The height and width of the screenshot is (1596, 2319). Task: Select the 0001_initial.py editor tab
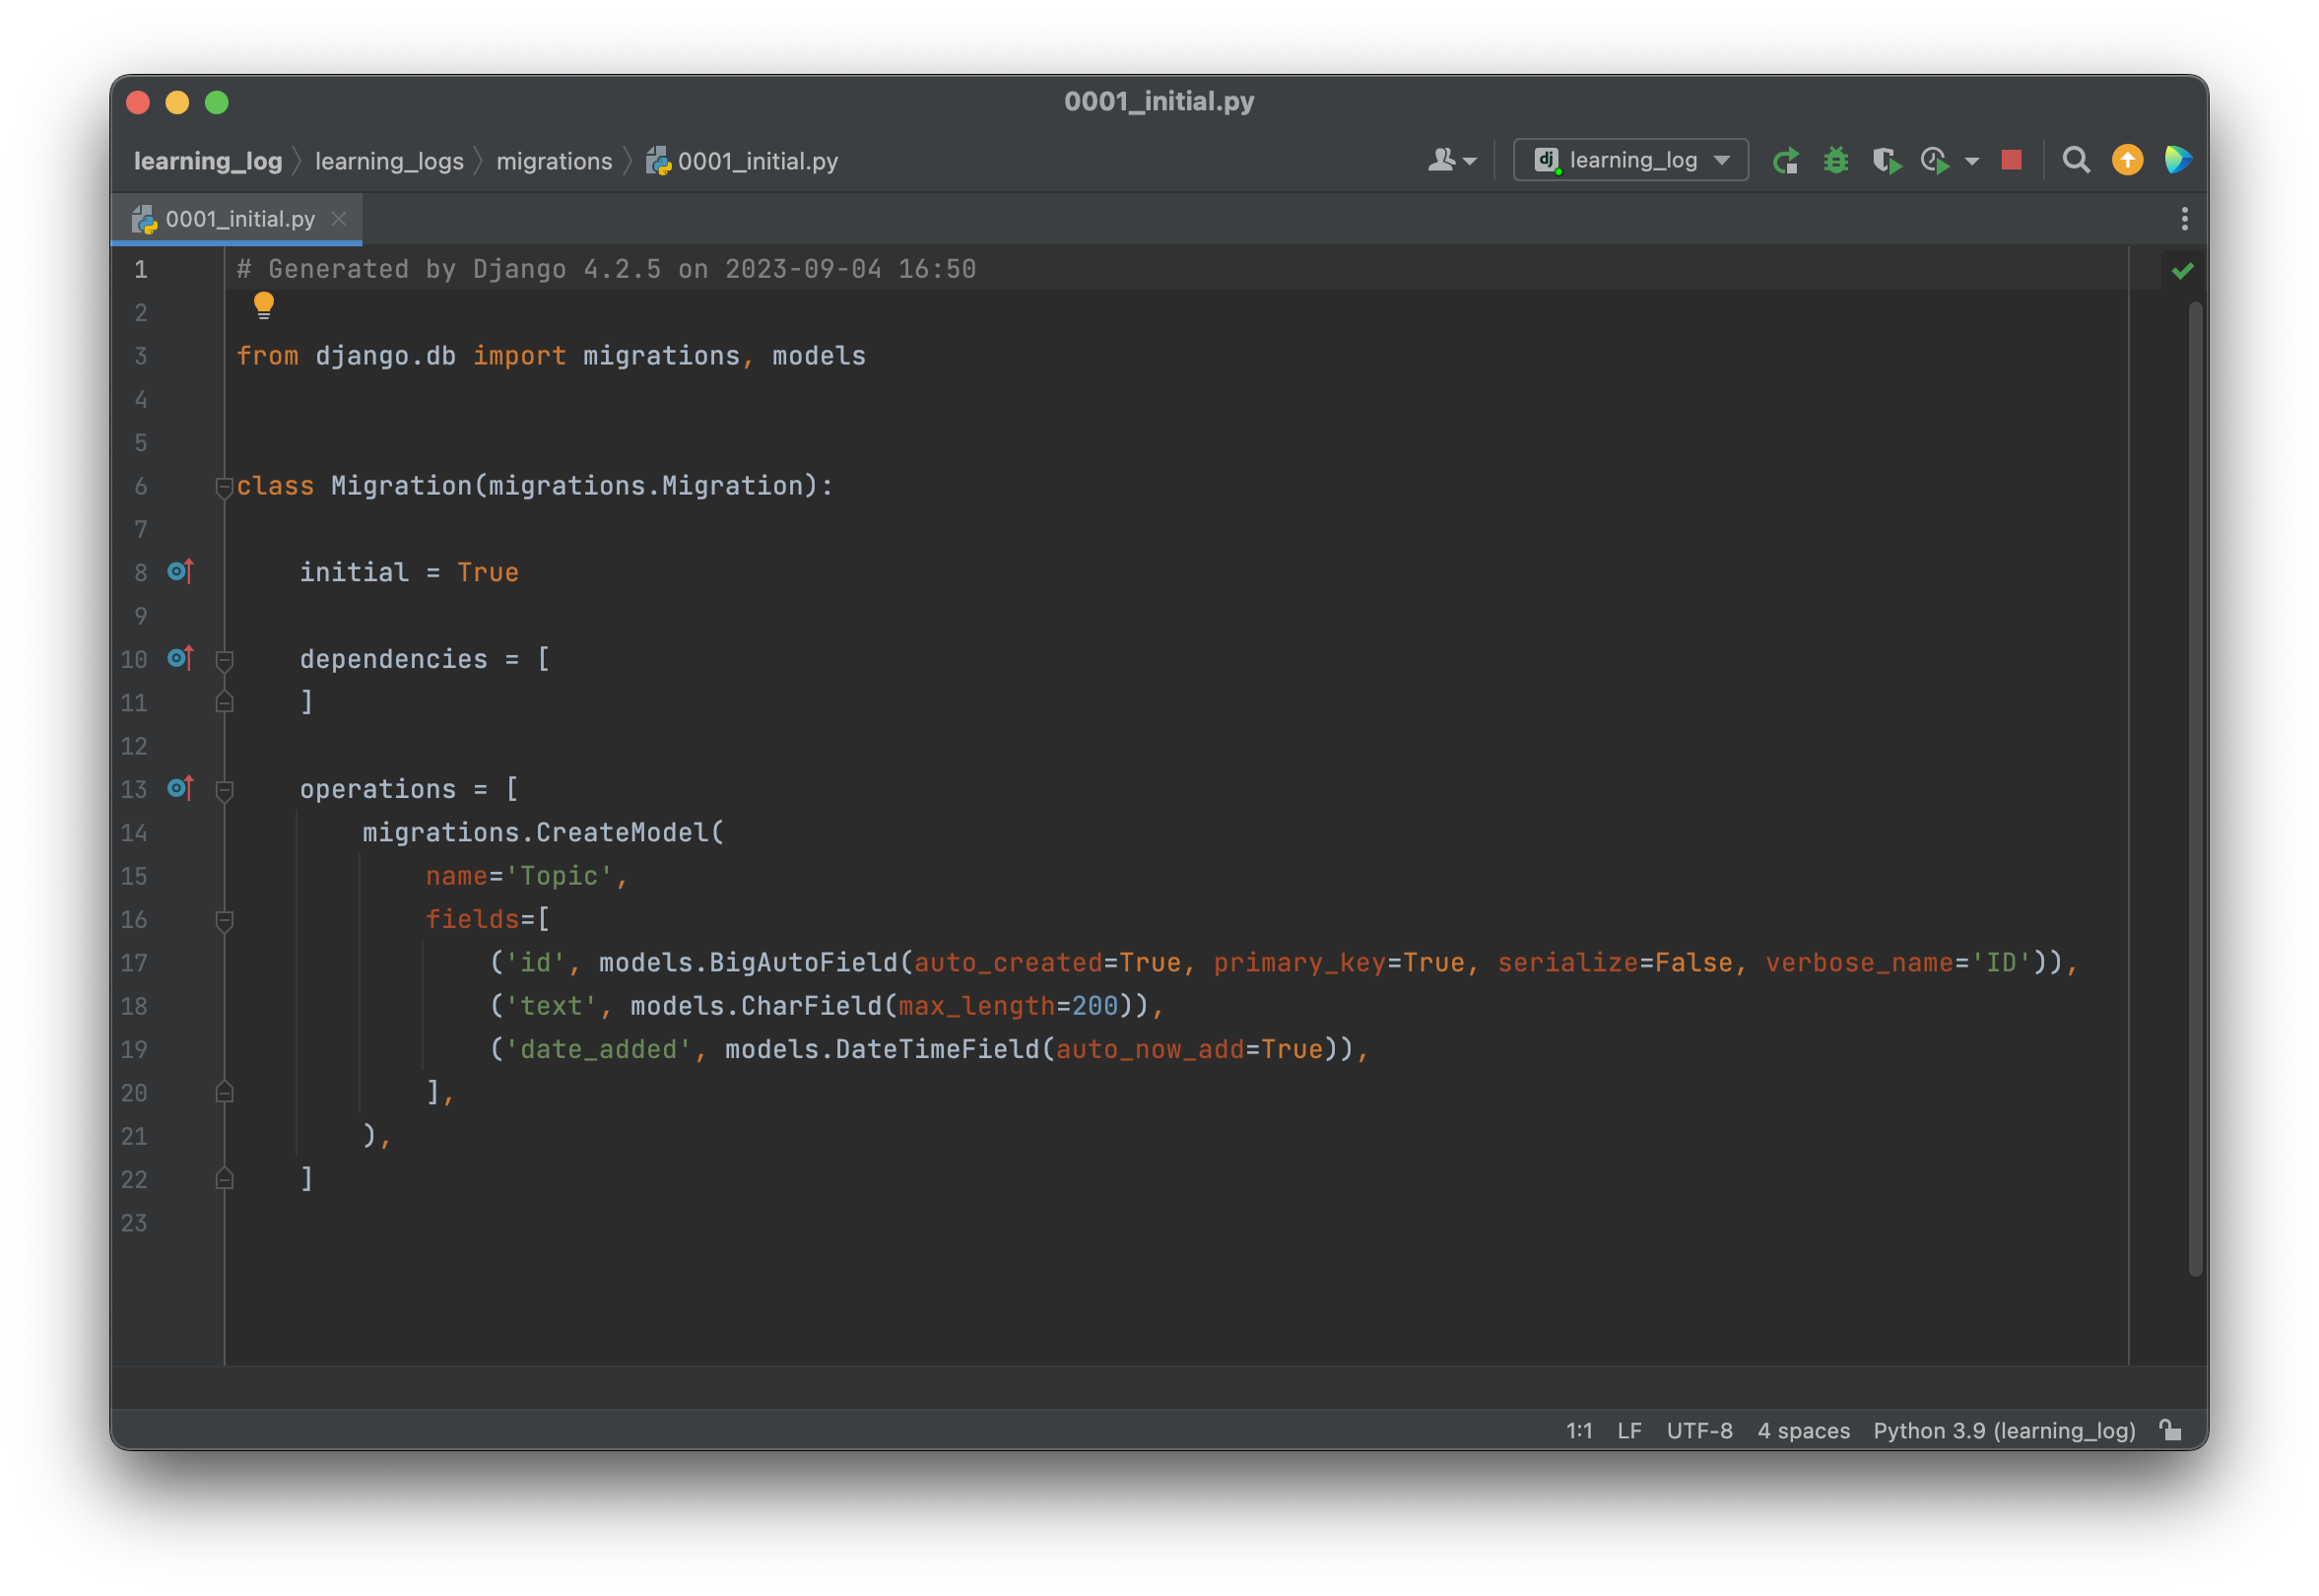pos(237,219)
